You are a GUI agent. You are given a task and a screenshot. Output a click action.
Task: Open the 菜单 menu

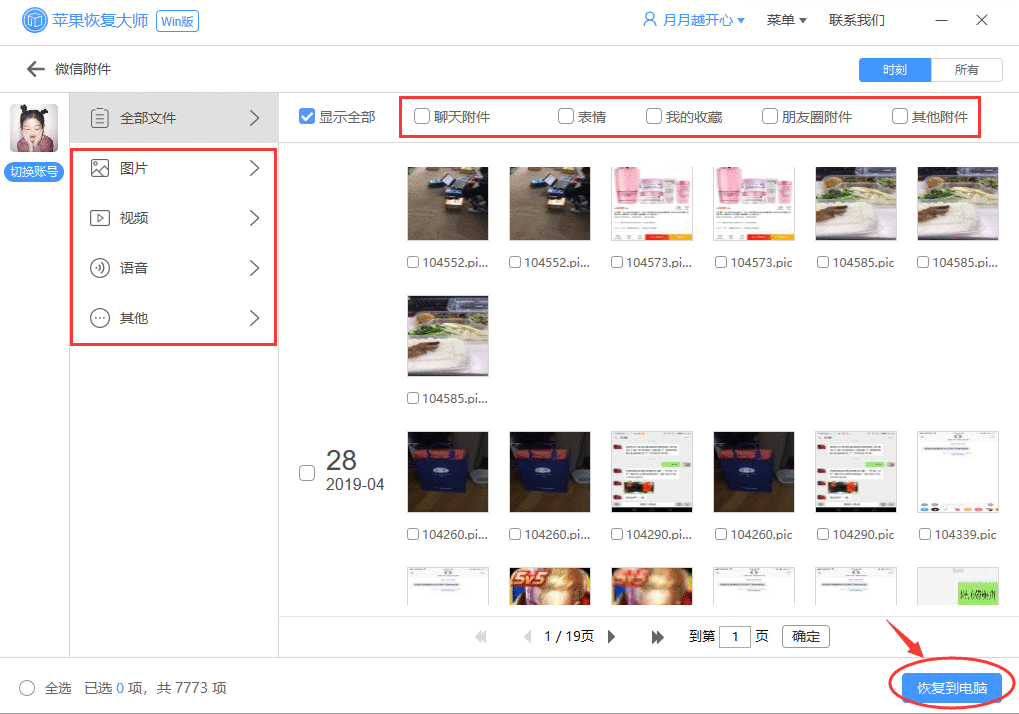[786, 19]
